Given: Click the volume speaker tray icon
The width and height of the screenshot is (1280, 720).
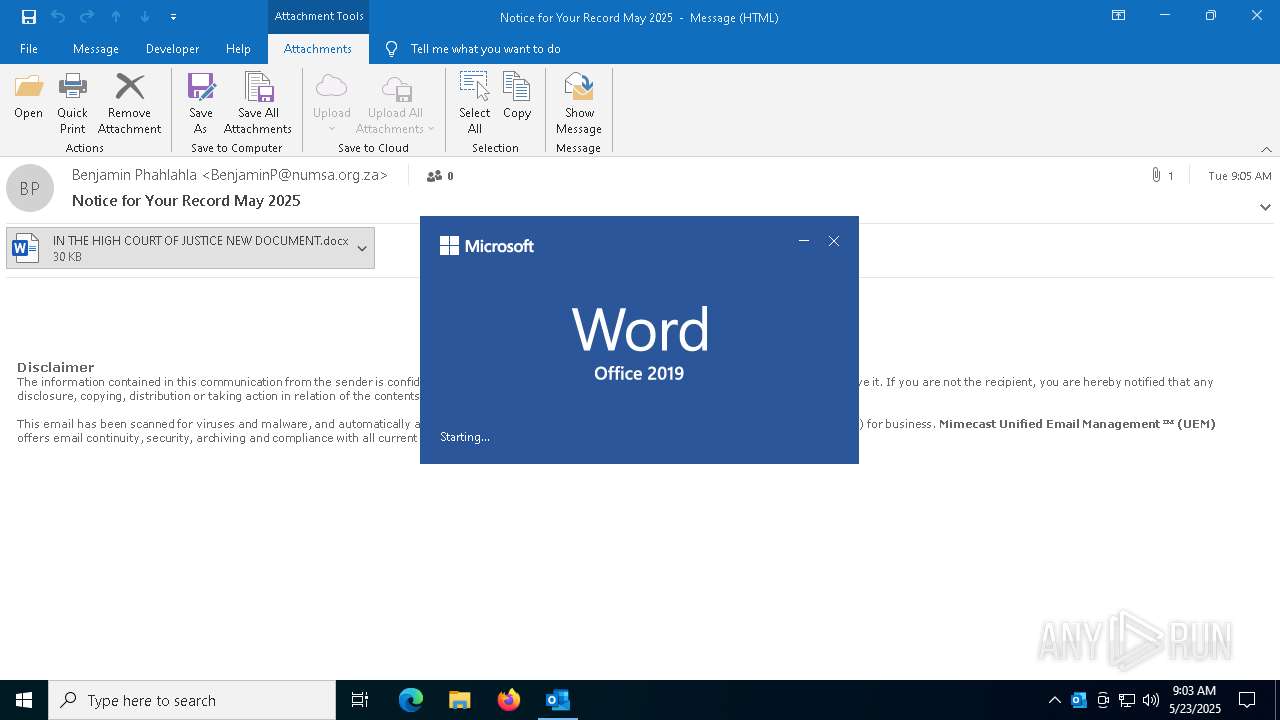Looking at the screenshot, I should (x=1150, y=700).
